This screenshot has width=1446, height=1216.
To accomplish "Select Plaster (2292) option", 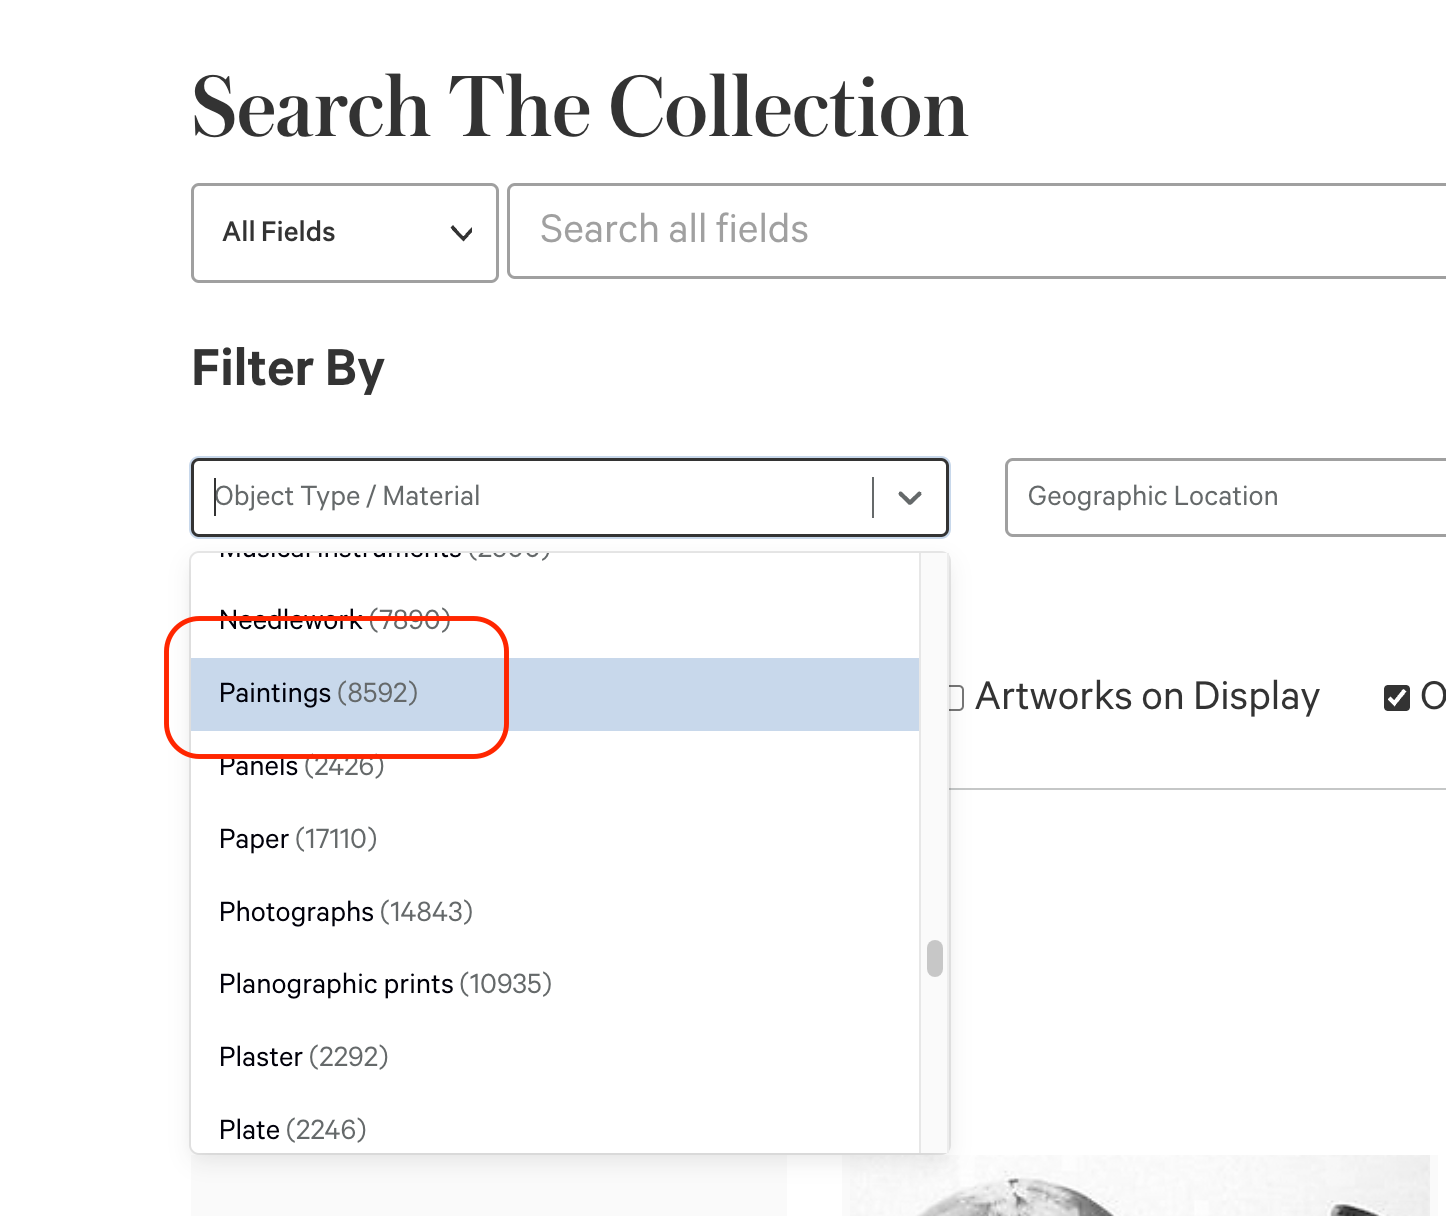I will 555,1057.
